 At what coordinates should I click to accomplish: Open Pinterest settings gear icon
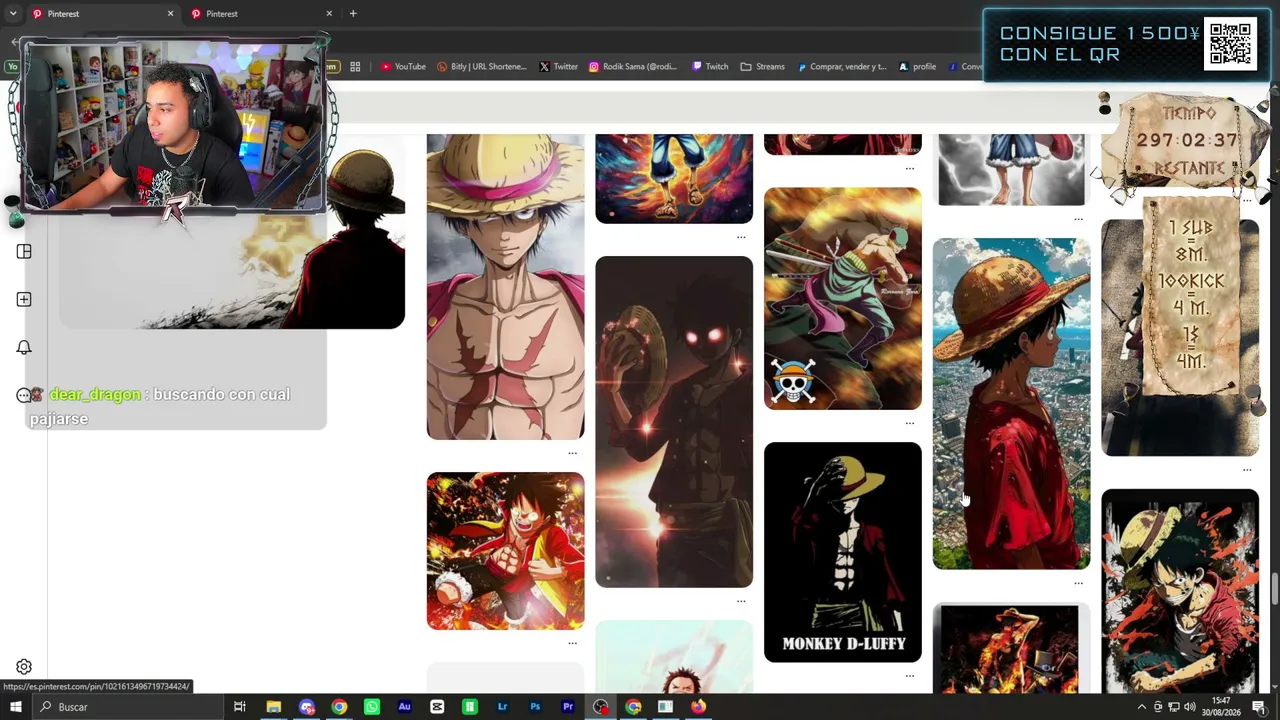(24, 667)
